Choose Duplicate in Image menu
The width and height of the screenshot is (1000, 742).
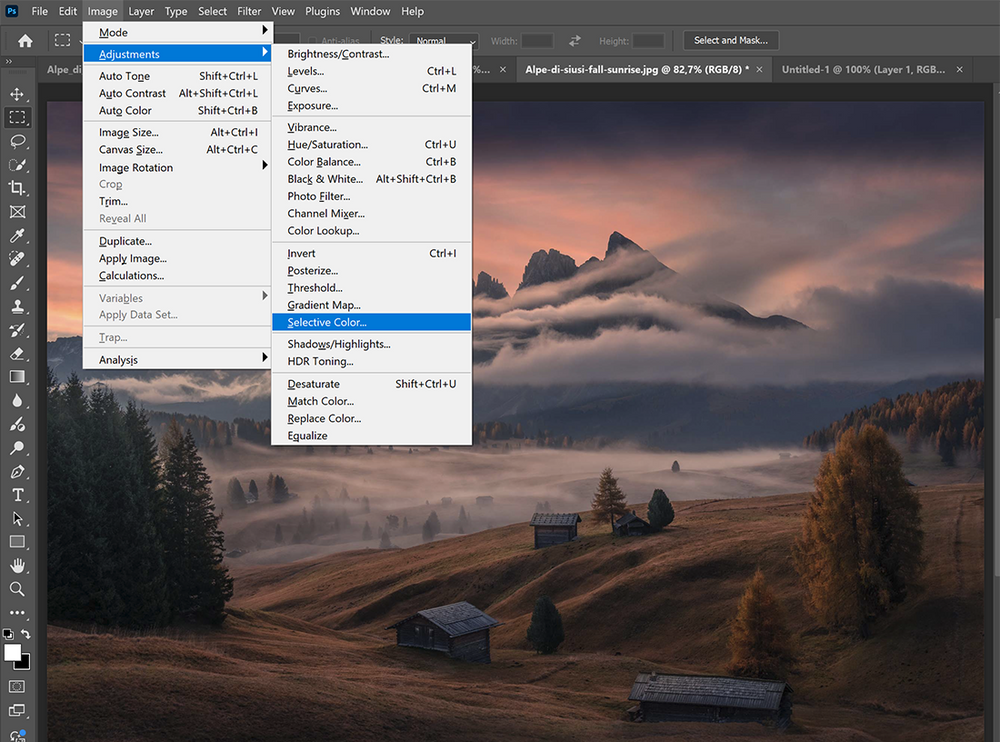click(x=178, y=241)
